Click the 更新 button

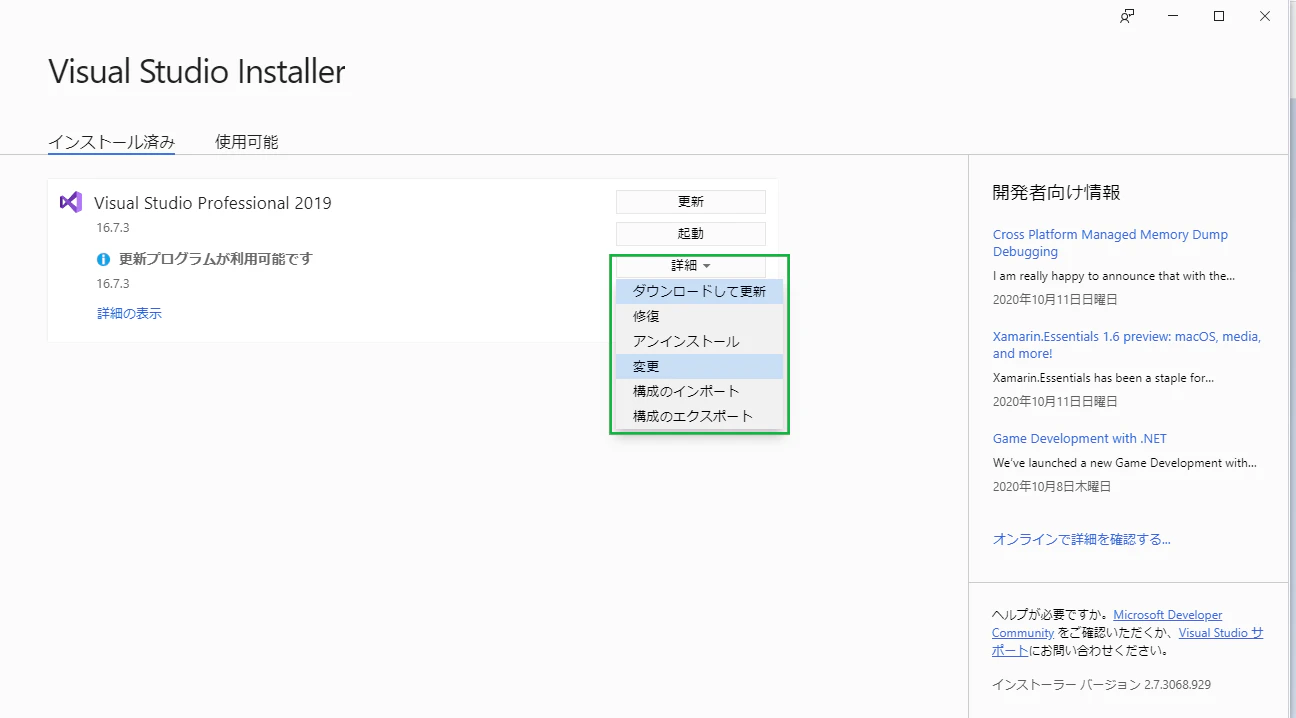pyautogui.click(x=691, y=202)
